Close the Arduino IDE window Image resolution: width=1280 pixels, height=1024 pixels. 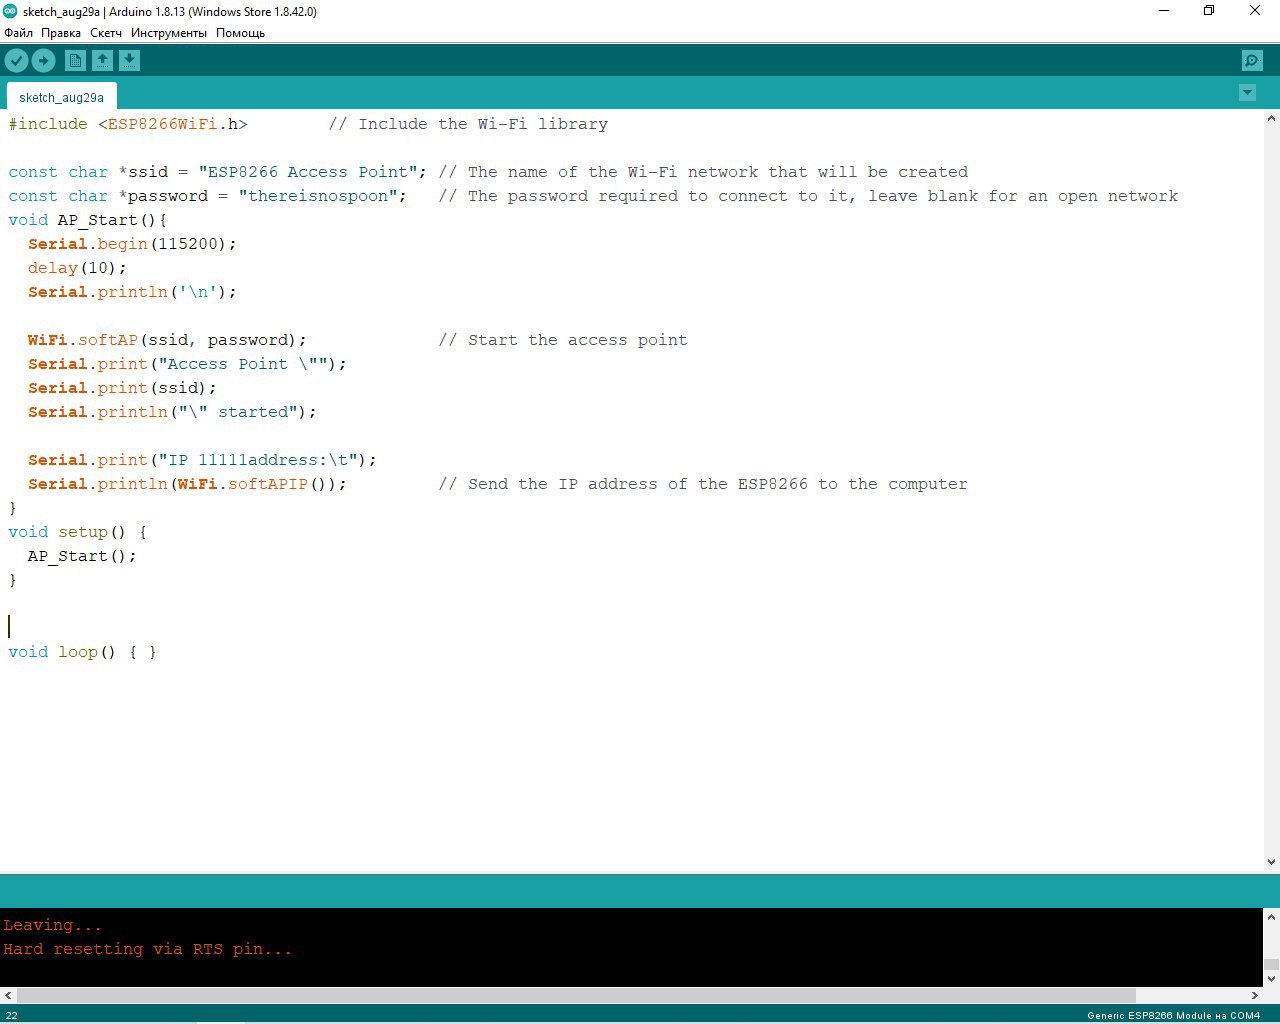(x=1255, y=11)
